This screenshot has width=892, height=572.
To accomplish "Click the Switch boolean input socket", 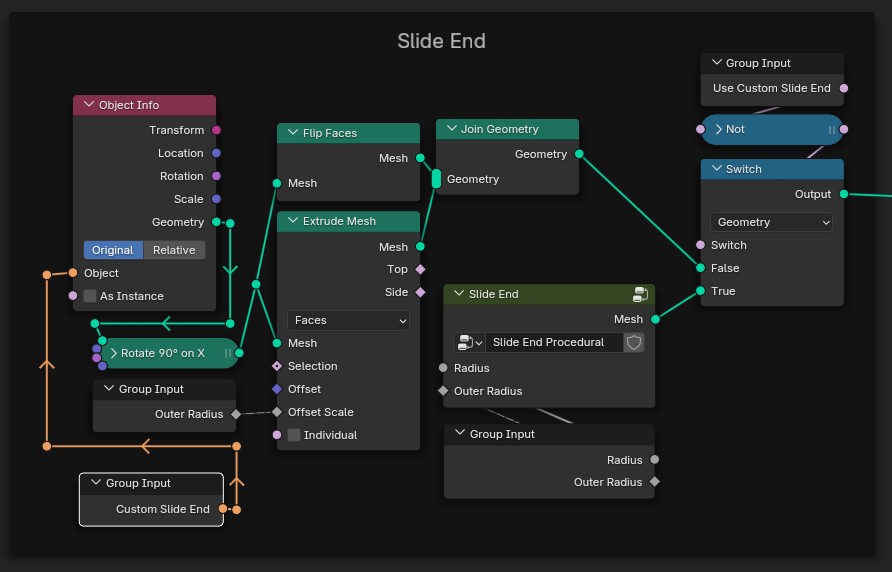I will tap(700, 245).
